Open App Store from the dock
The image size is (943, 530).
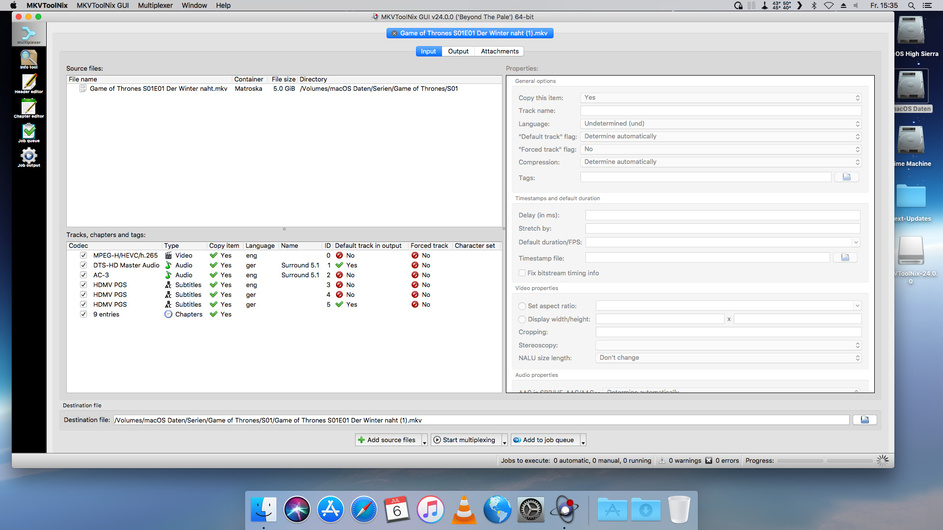pyautogui.click(x=330, y=510)
